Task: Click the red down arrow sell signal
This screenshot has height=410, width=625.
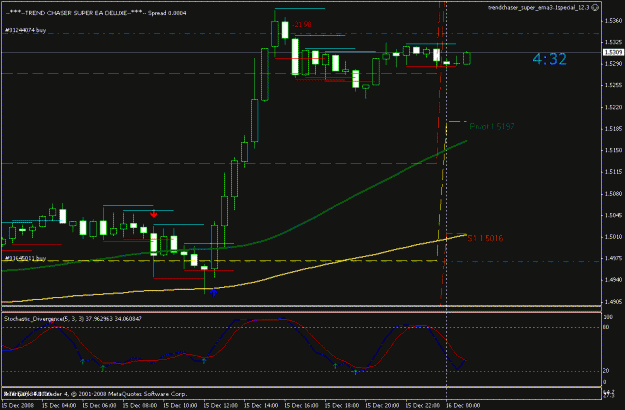Action: [x=153, y=214]
